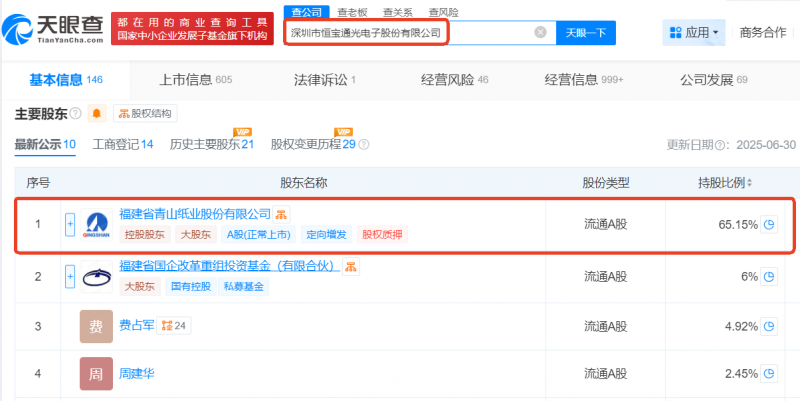Open the 经营风险 46 tab
The image size is (800, 401).
(x=455, y=80)
